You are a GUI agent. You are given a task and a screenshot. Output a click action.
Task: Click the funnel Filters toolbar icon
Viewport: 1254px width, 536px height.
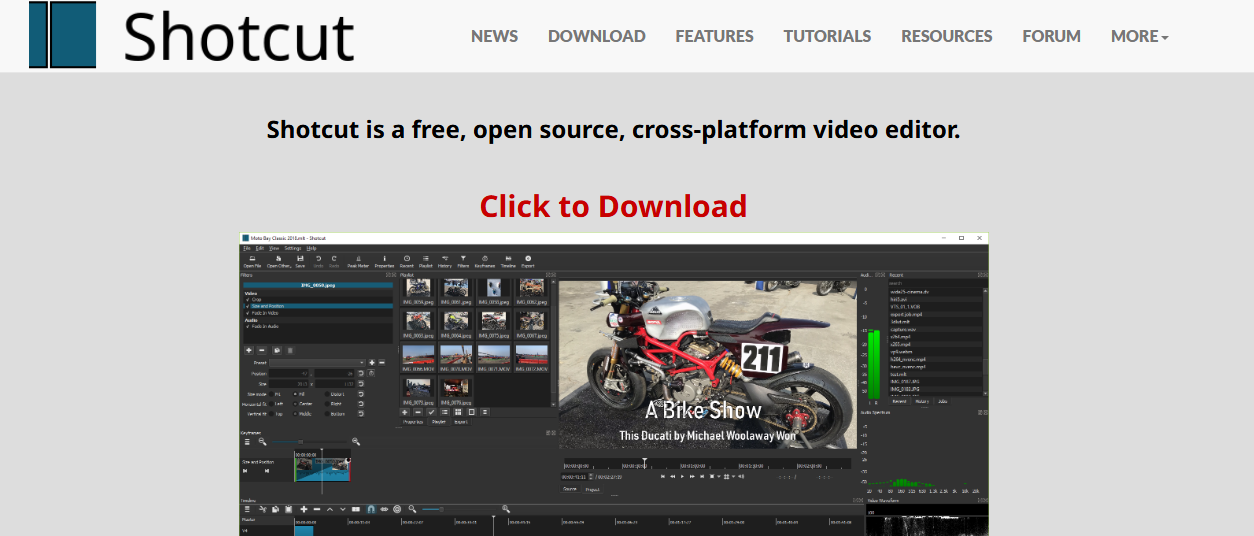coord(463,261)
